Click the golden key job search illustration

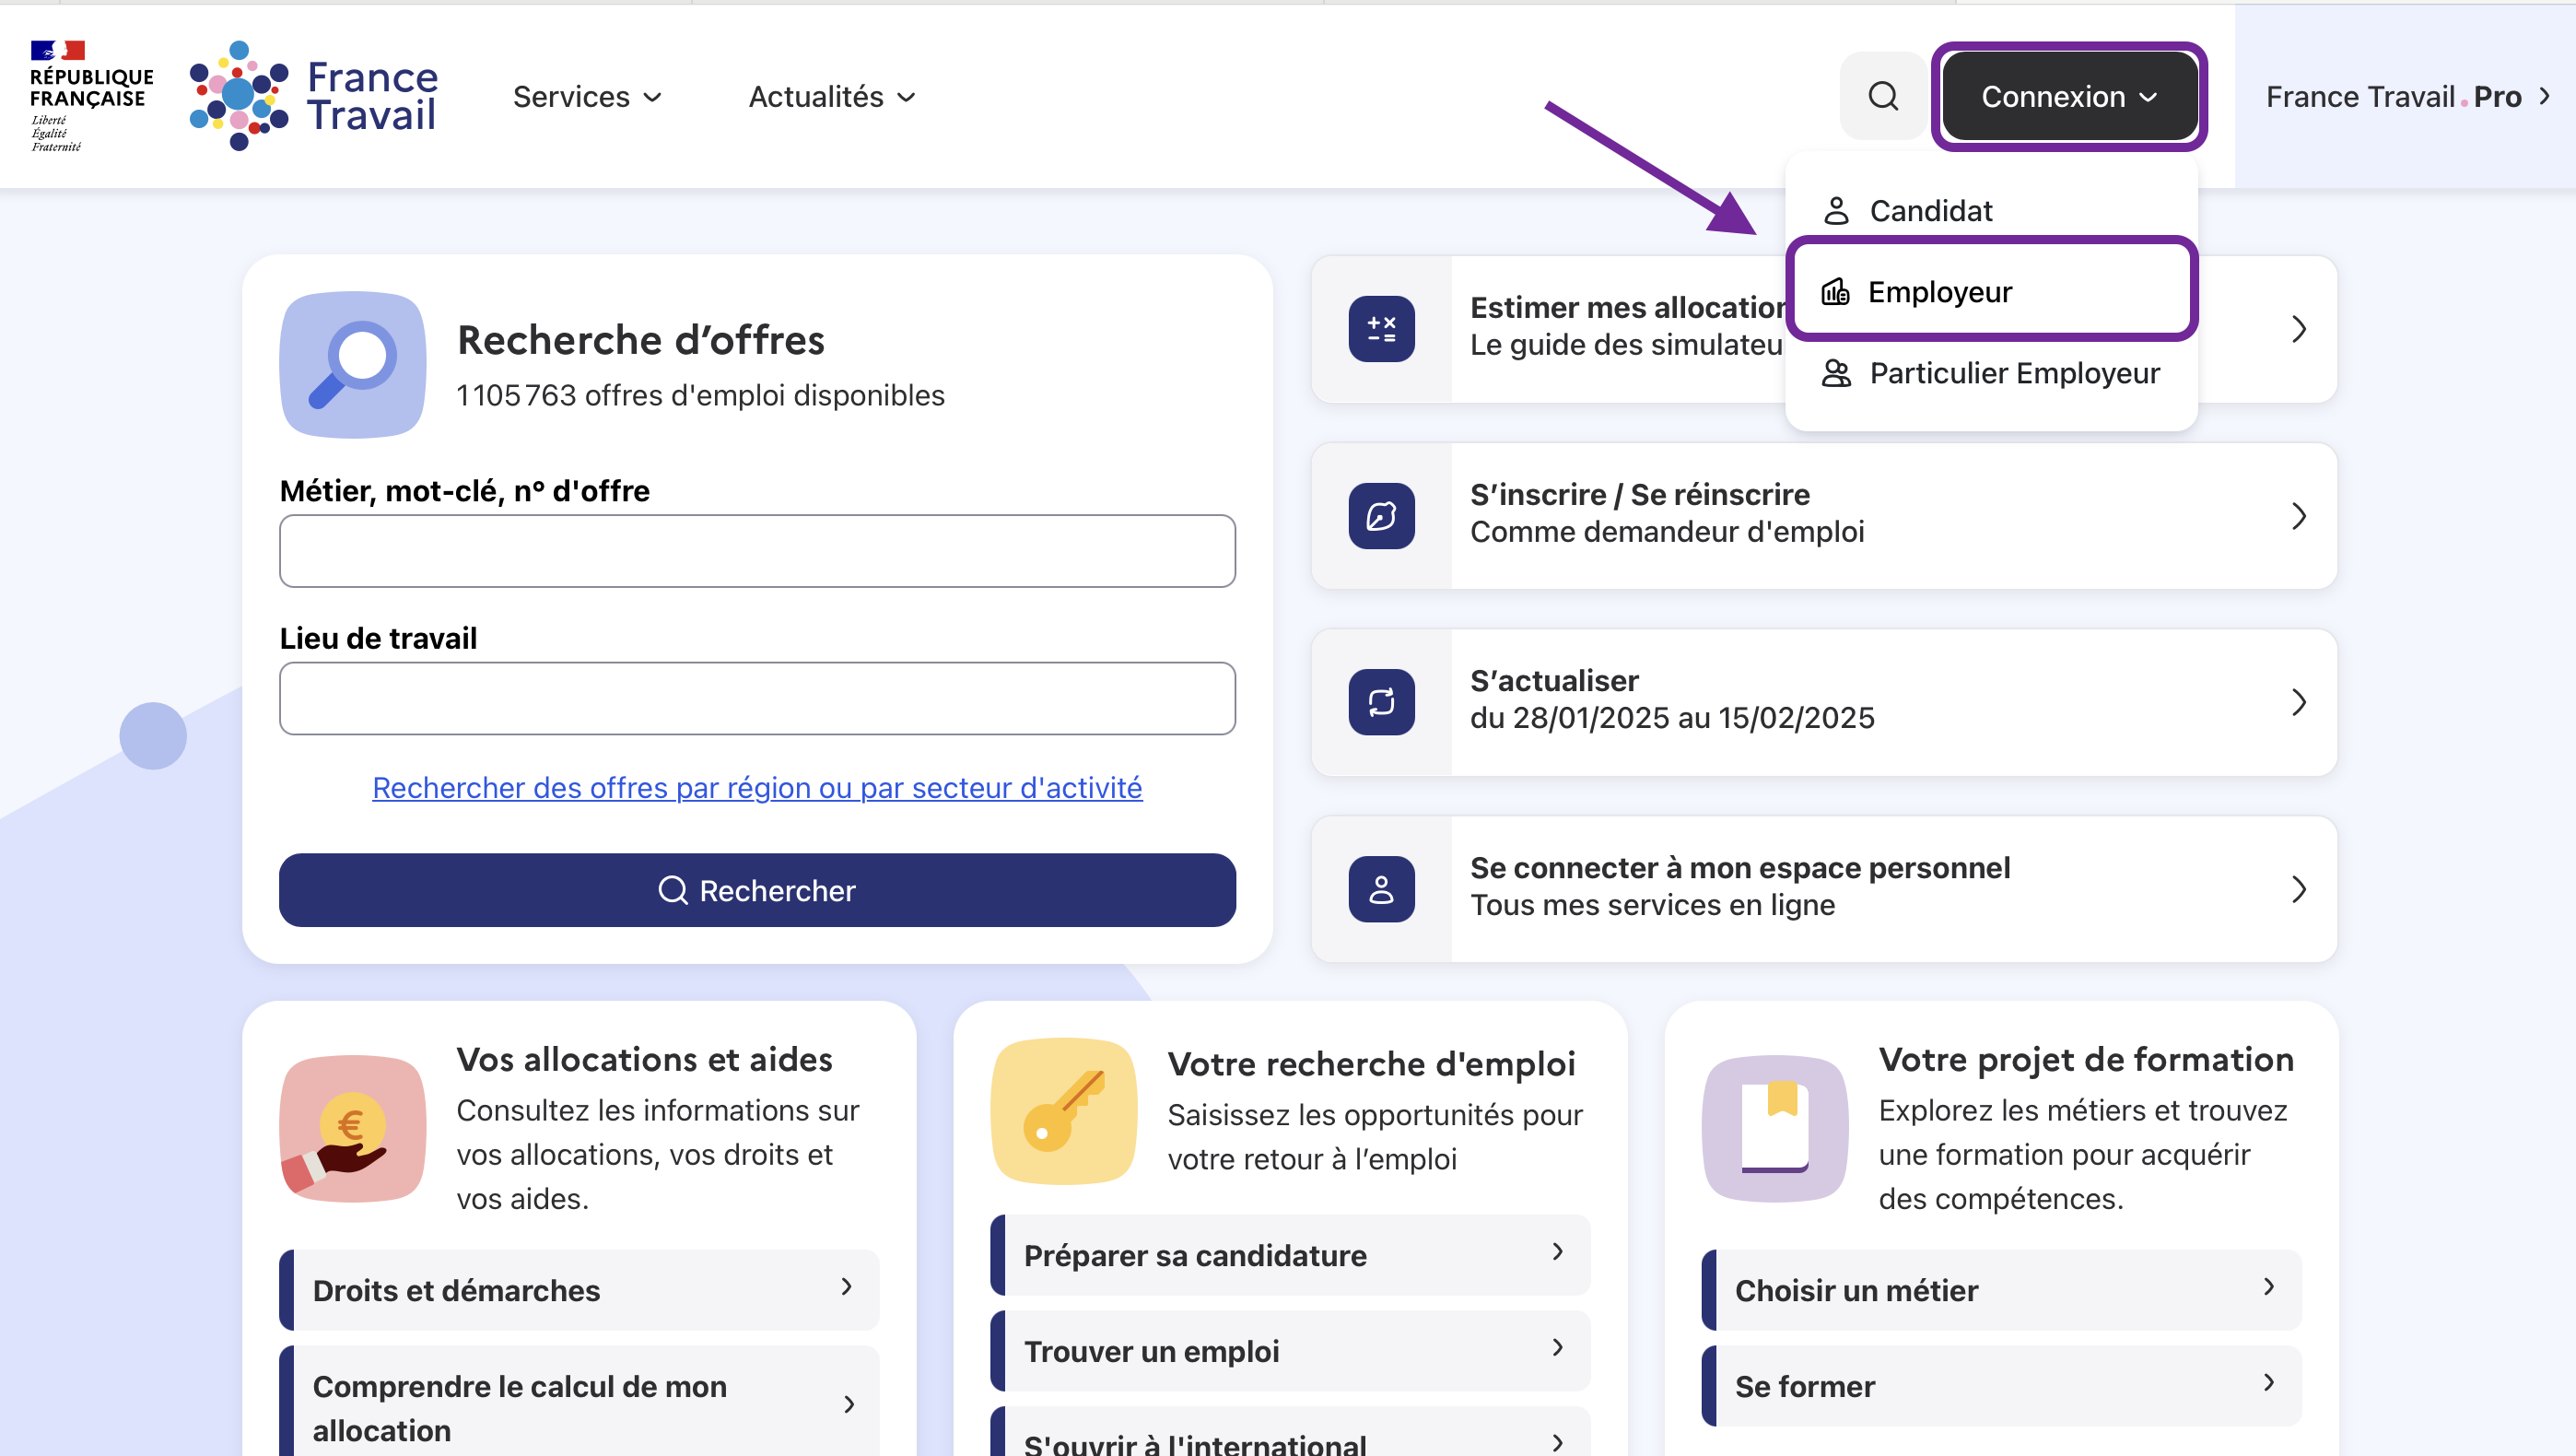pos(1063,1111)
